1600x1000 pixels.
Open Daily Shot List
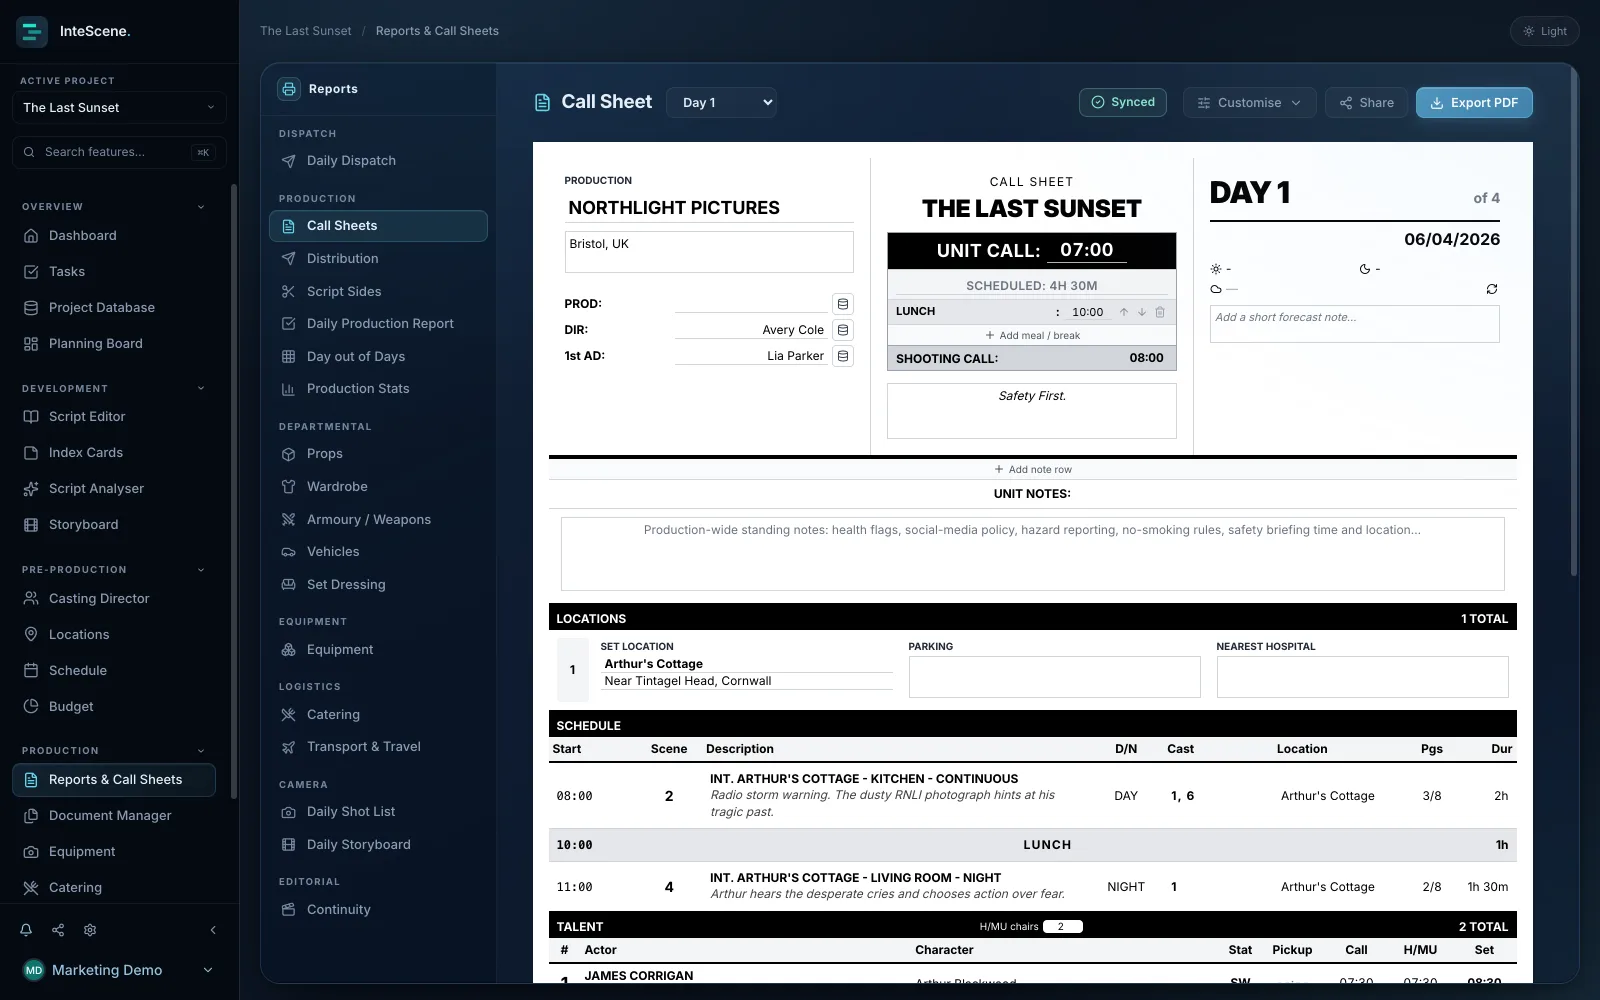[x=378, y=812]
